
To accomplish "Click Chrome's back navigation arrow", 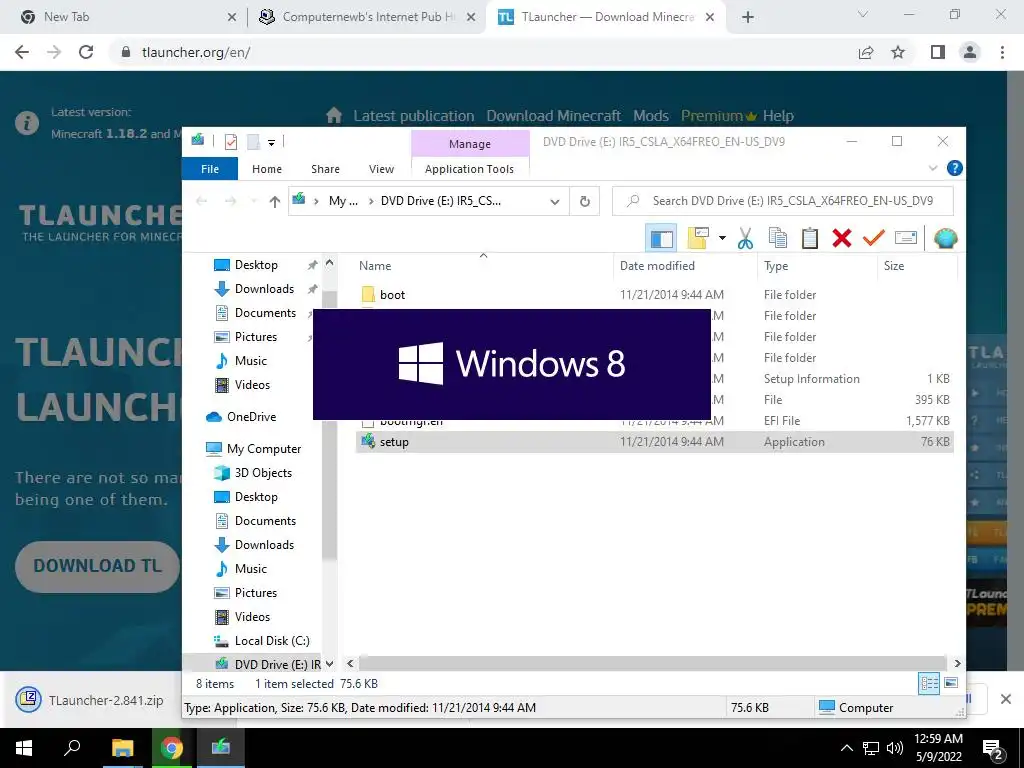I will (22, 52).
